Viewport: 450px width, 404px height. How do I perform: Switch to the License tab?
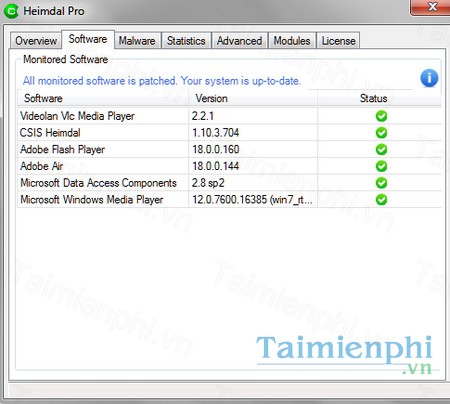[338, 41]
